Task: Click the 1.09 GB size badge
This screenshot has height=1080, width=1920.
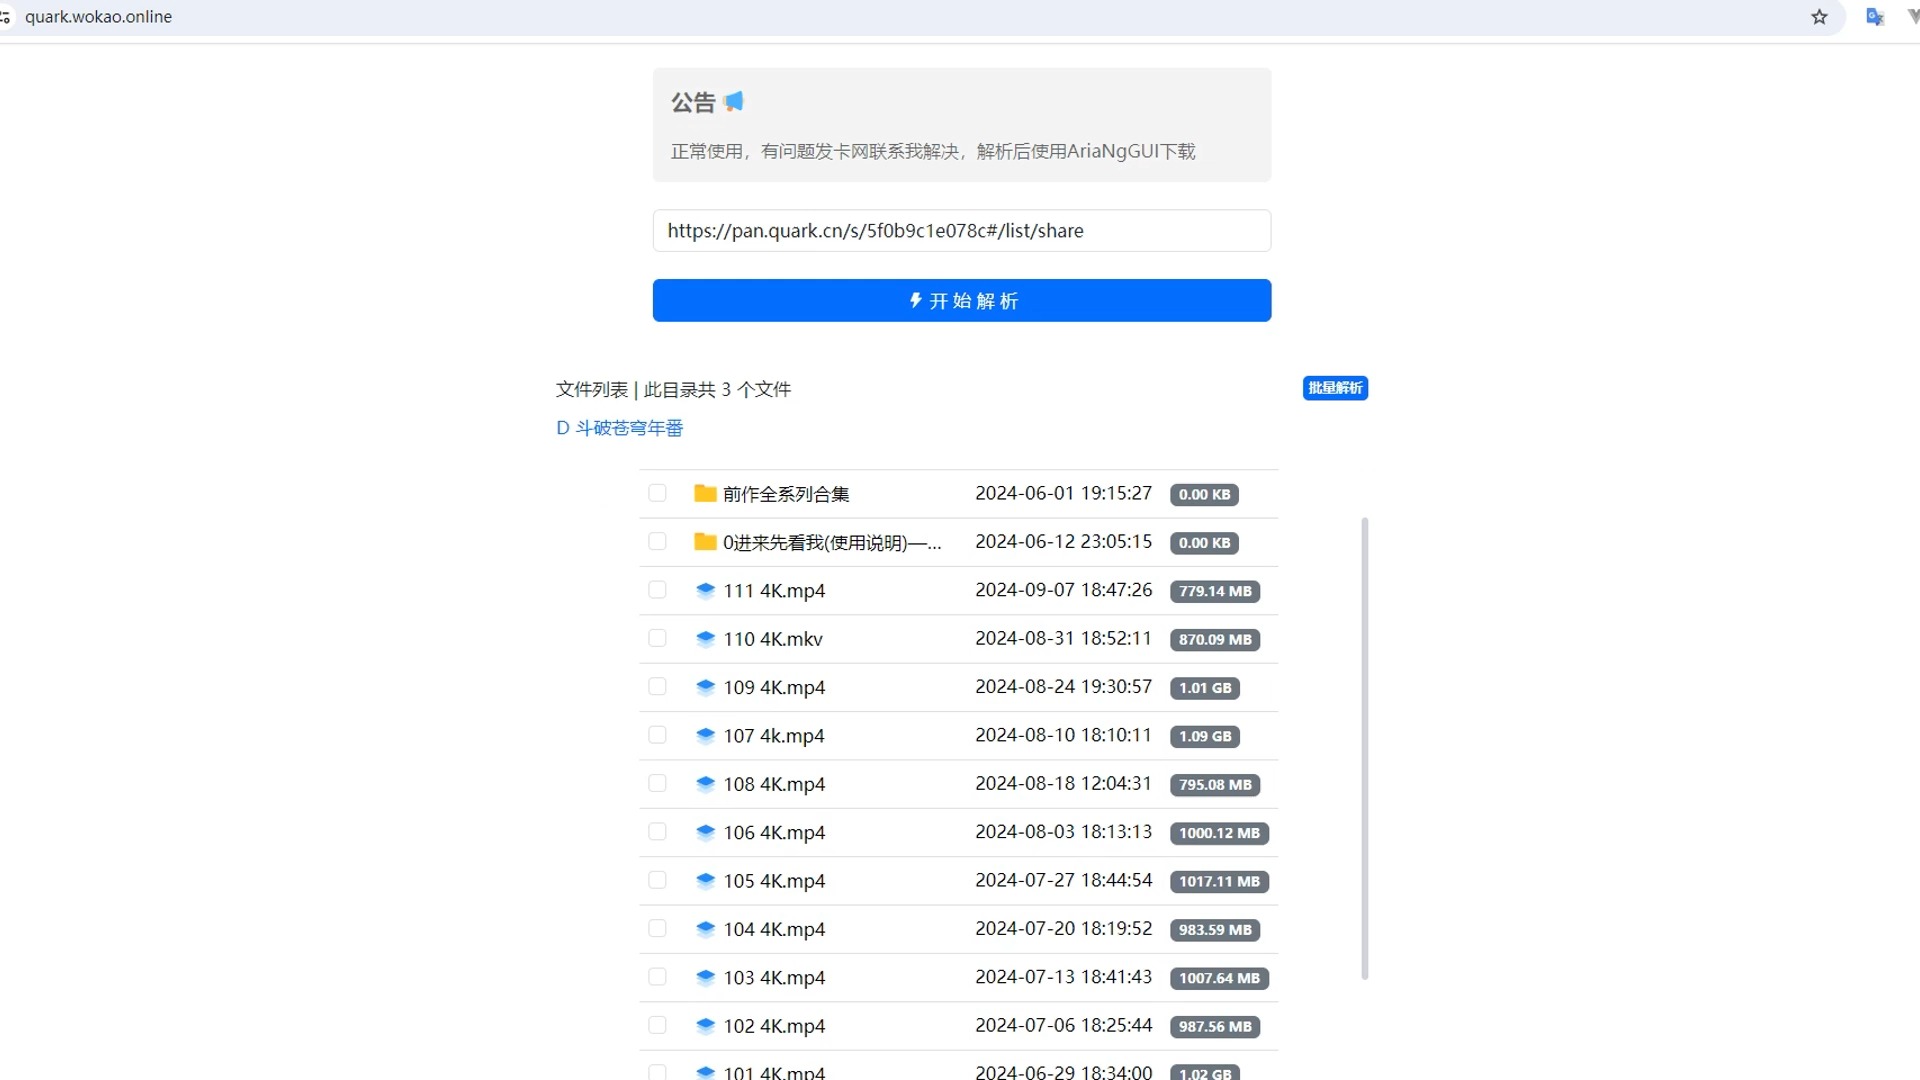Action: (1205, 736)
